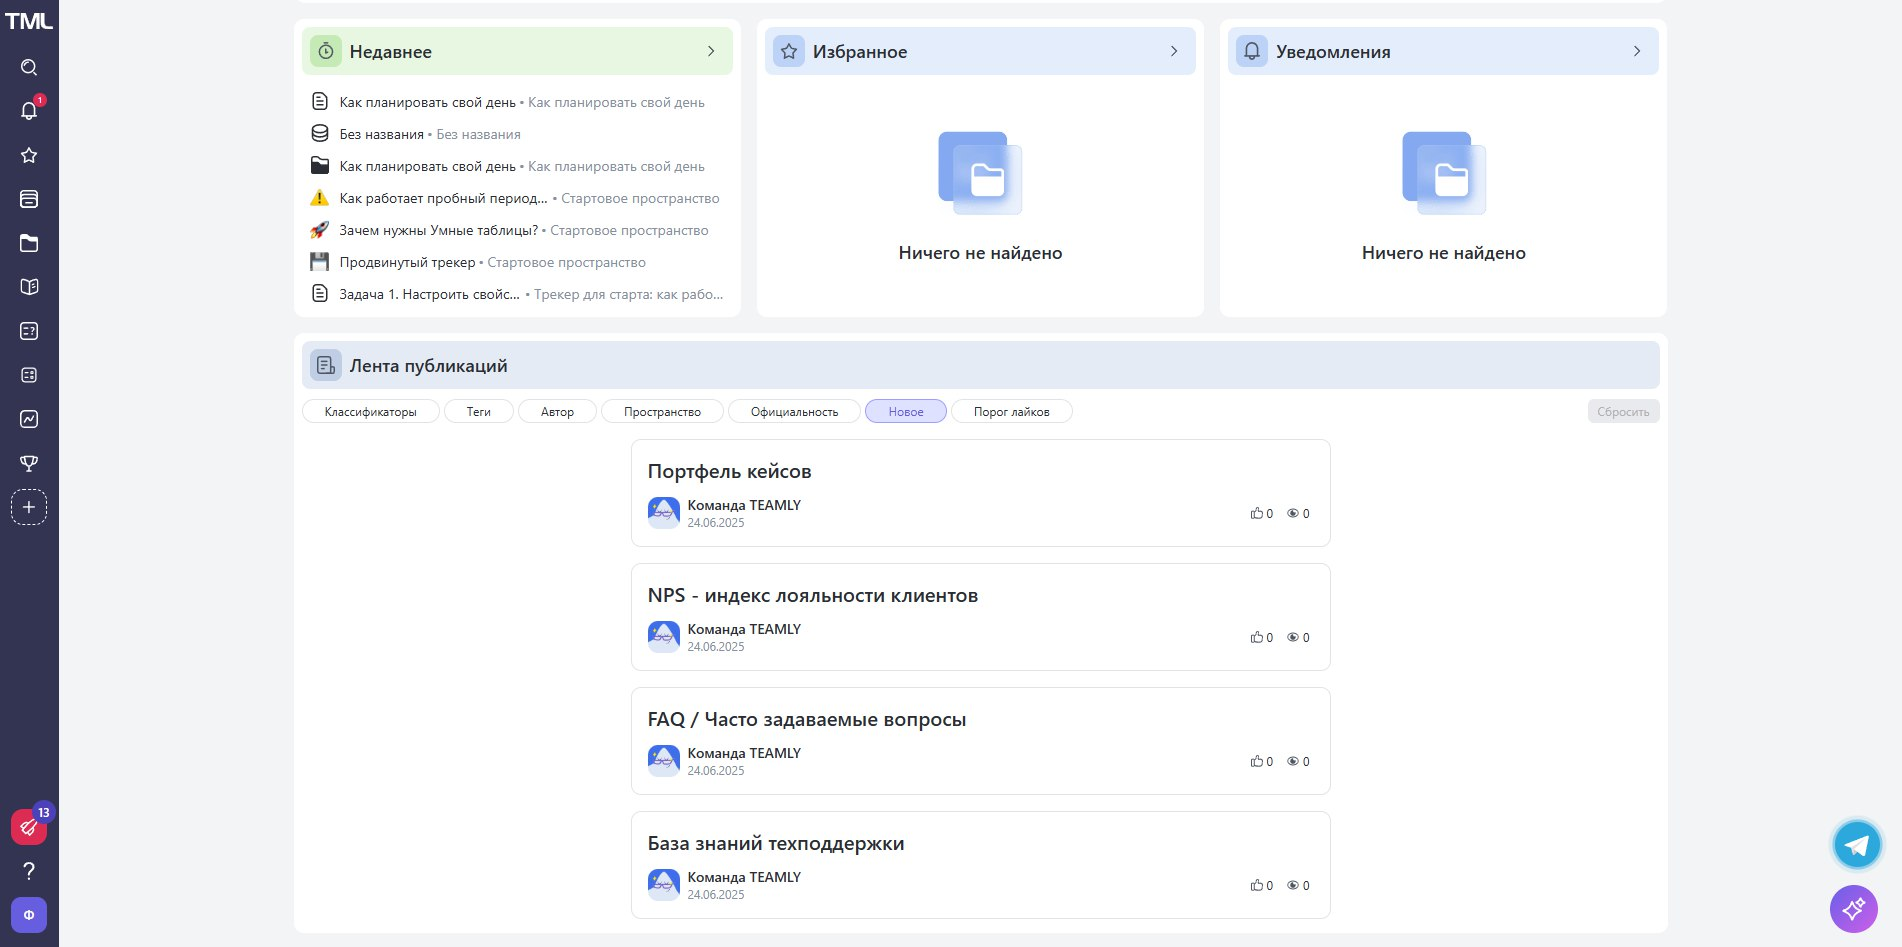Expand the 'Избранное' panel via its chevron
Image resolution: width=1902 pixels, height=947 pixels.
tap(1174, 51)
